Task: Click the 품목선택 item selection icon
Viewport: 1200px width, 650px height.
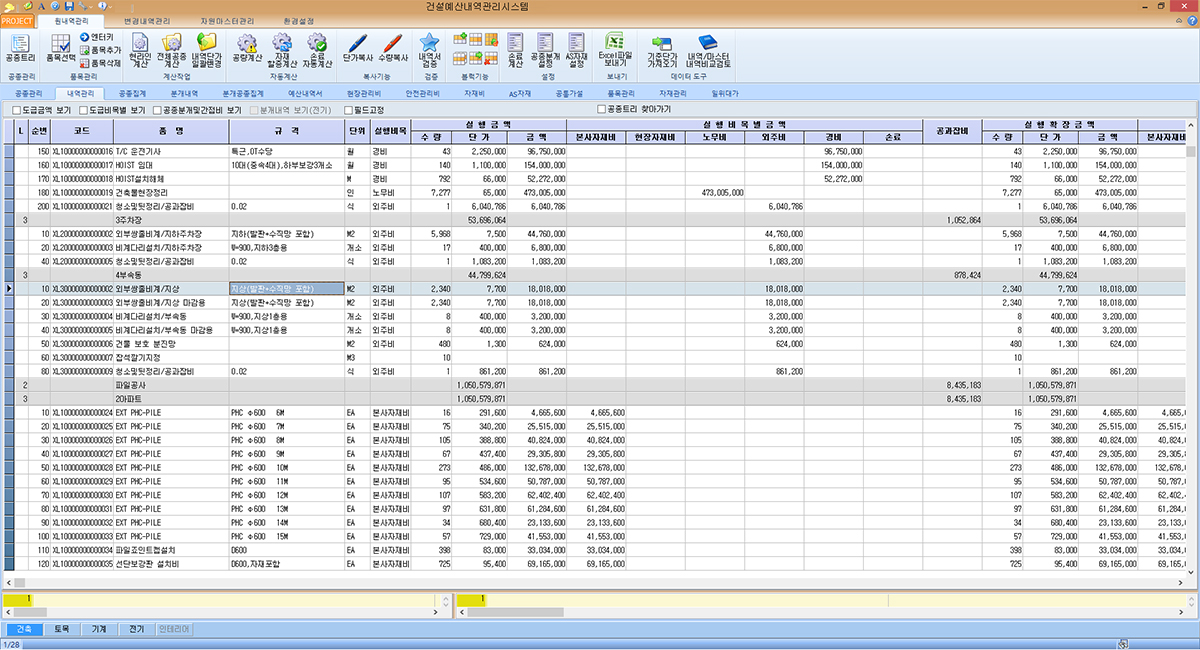Action: click(x=60, y=47)
